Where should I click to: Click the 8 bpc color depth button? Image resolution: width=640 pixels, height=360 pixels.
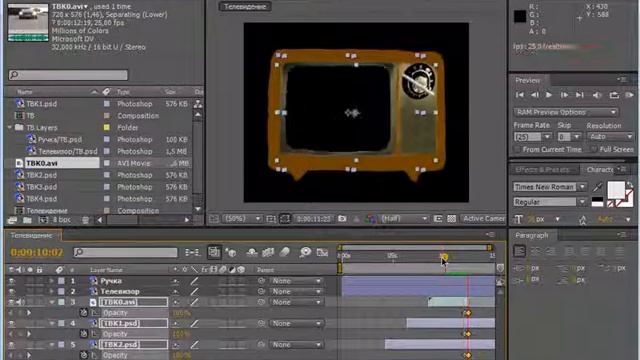62,220
